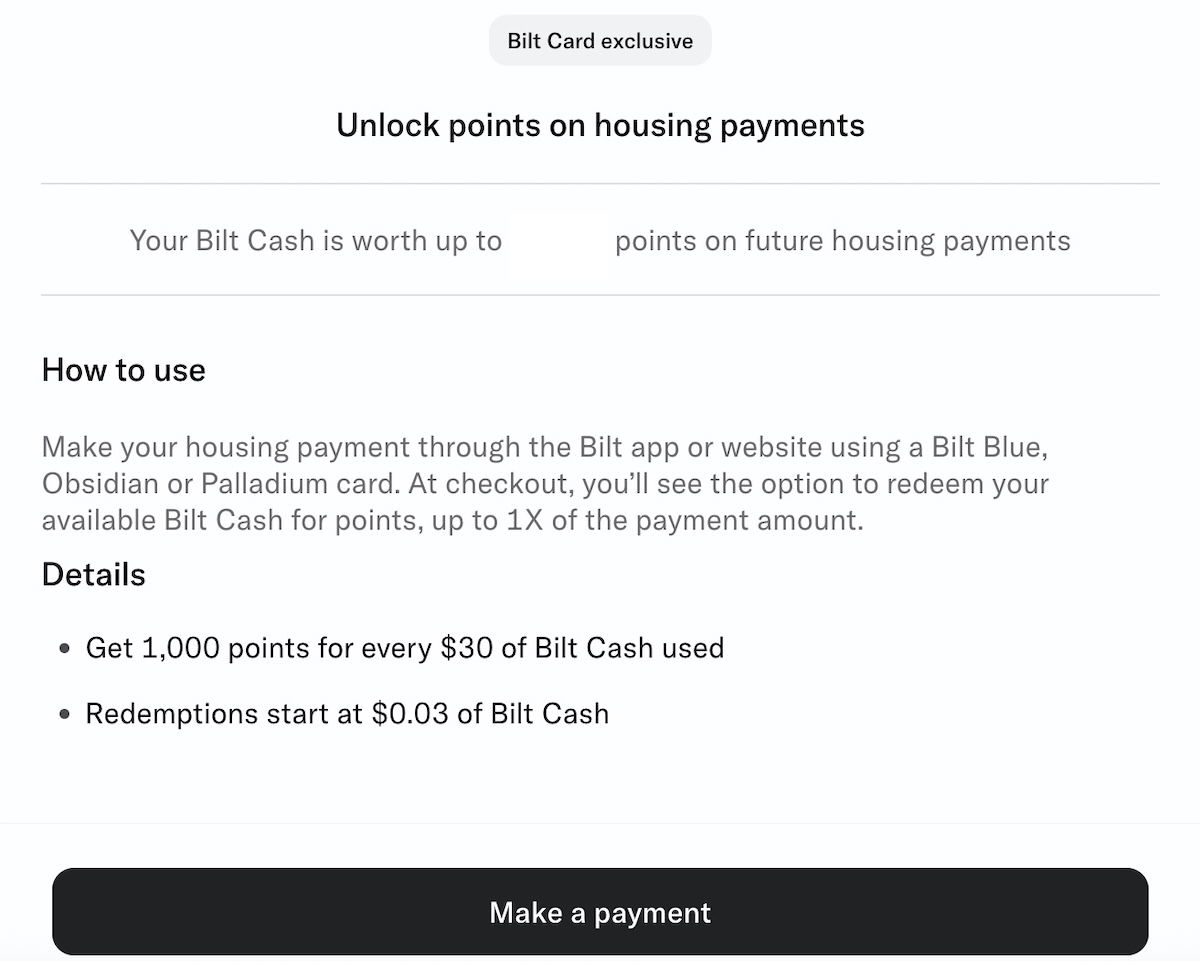Viewport: 1200px width, 961px height.
Task: Click the How to use heading
Action: point(124,370)
